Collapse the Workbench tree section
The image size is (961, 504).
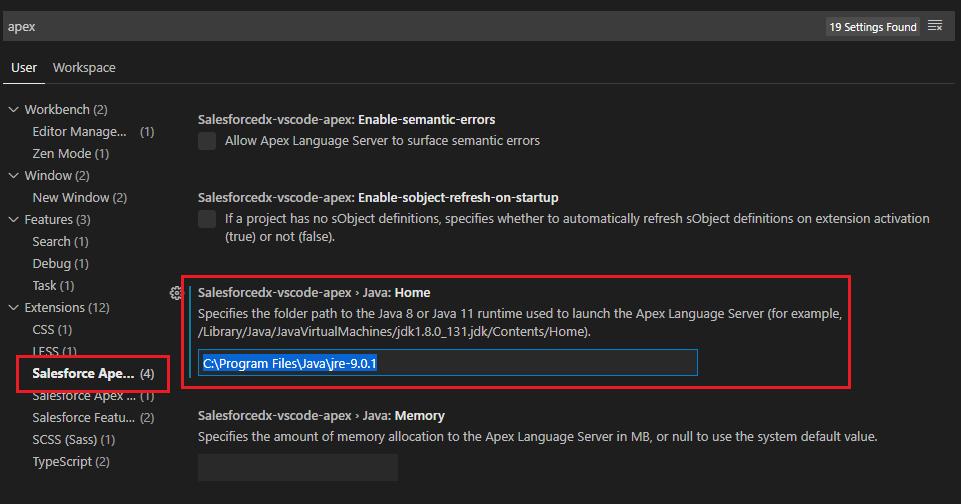point(13,110)
